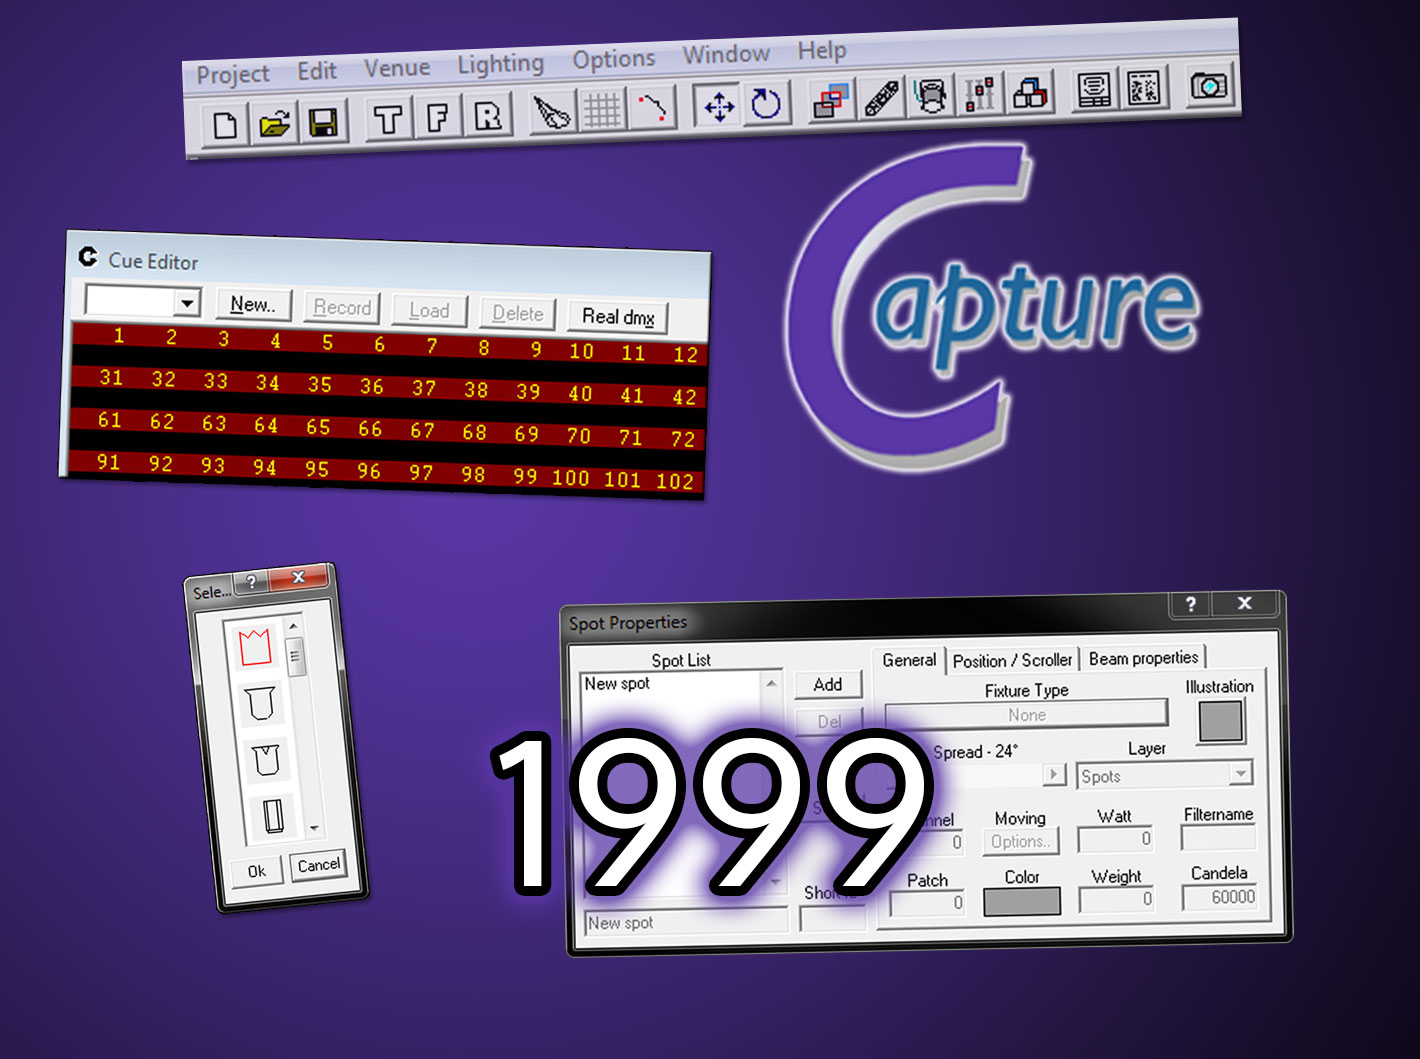Viewport: 1420px width, 1059px height.
Task: Select the rectangular fixture symbol in Selector
Action: click(273, 815)
